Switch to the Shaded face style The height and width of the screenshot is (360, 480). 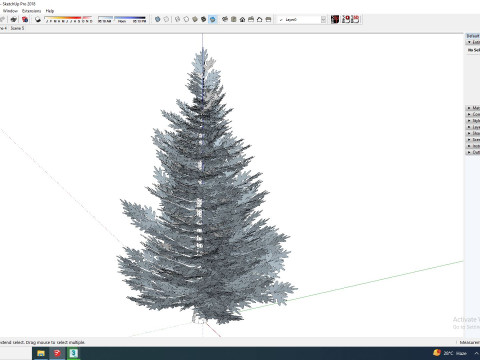(x=195, y=19)
